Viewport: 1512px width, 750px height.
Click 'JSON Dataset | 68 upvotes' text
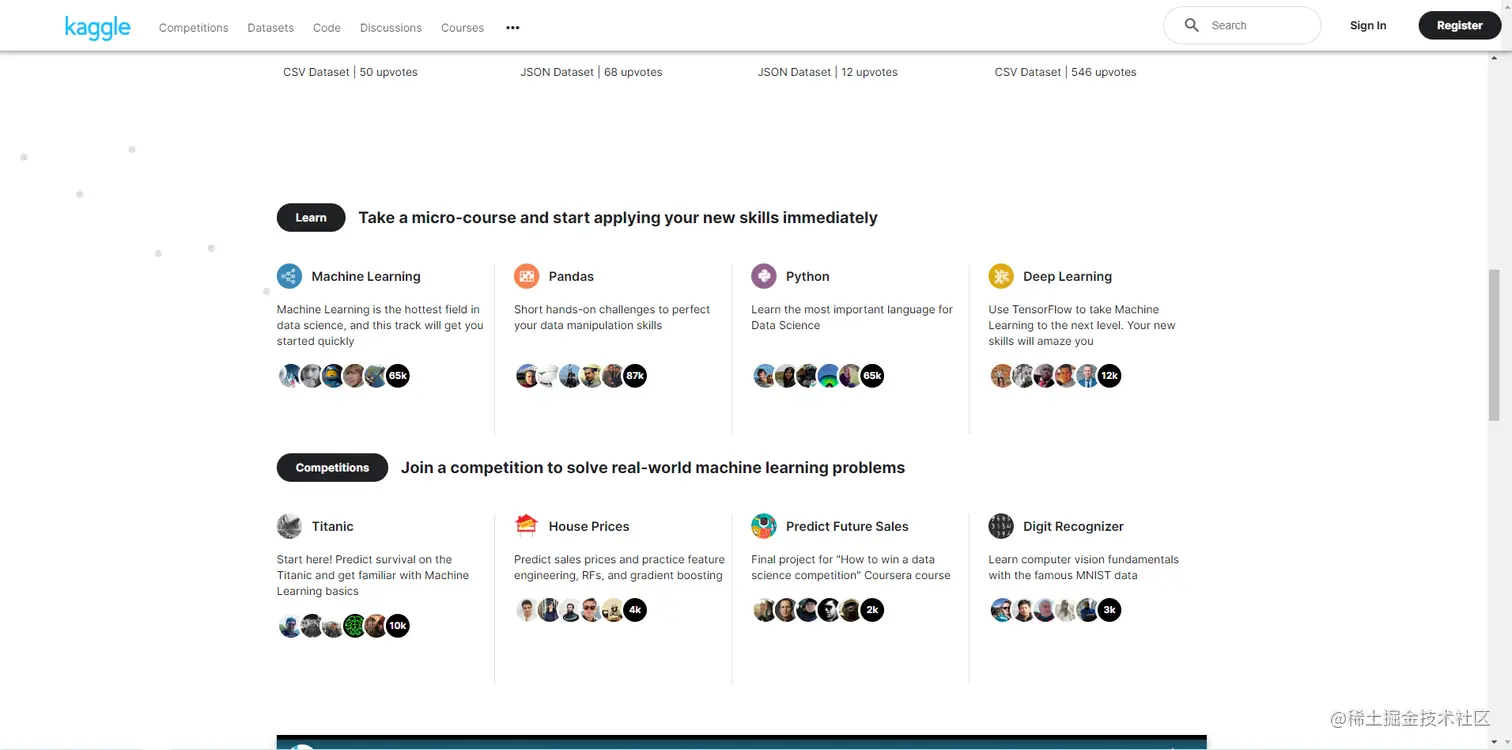click(x=591, y=72)
